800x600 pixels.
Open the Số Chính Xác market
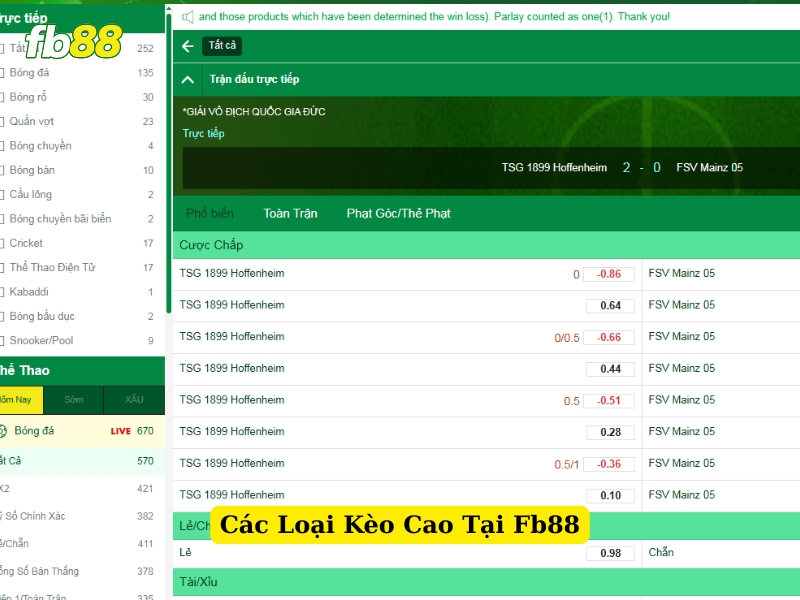(x=82, y=516)
